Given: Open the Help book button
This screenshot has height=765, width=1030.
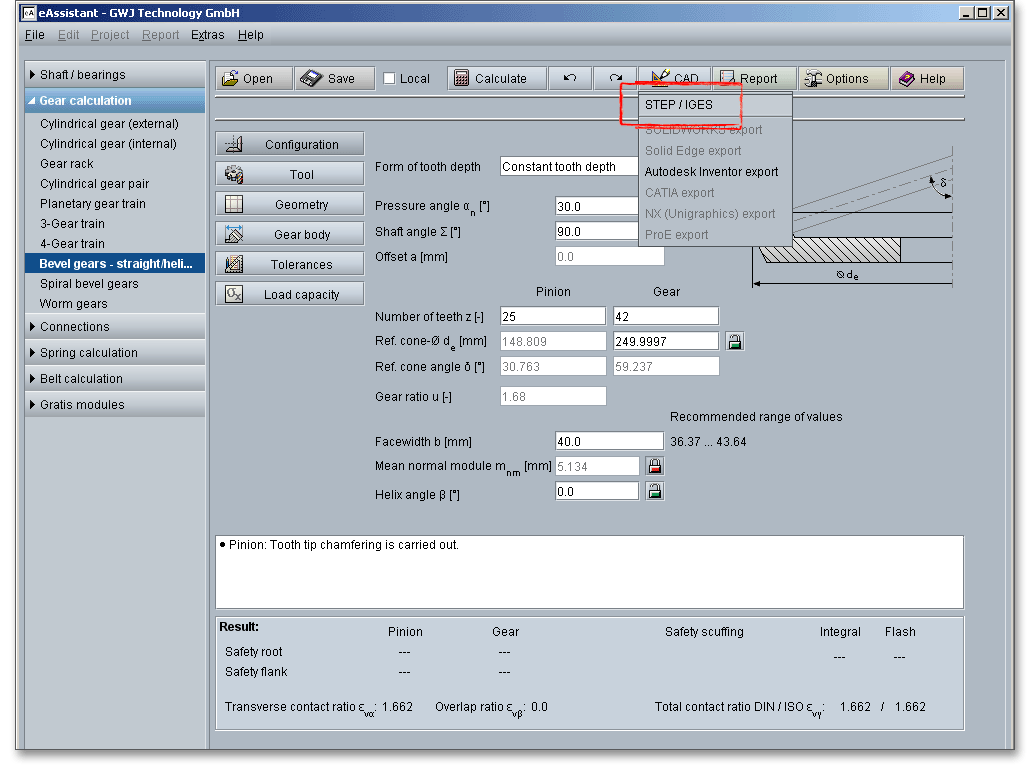Looking at the screenshot, I should [x=921, y=79].
